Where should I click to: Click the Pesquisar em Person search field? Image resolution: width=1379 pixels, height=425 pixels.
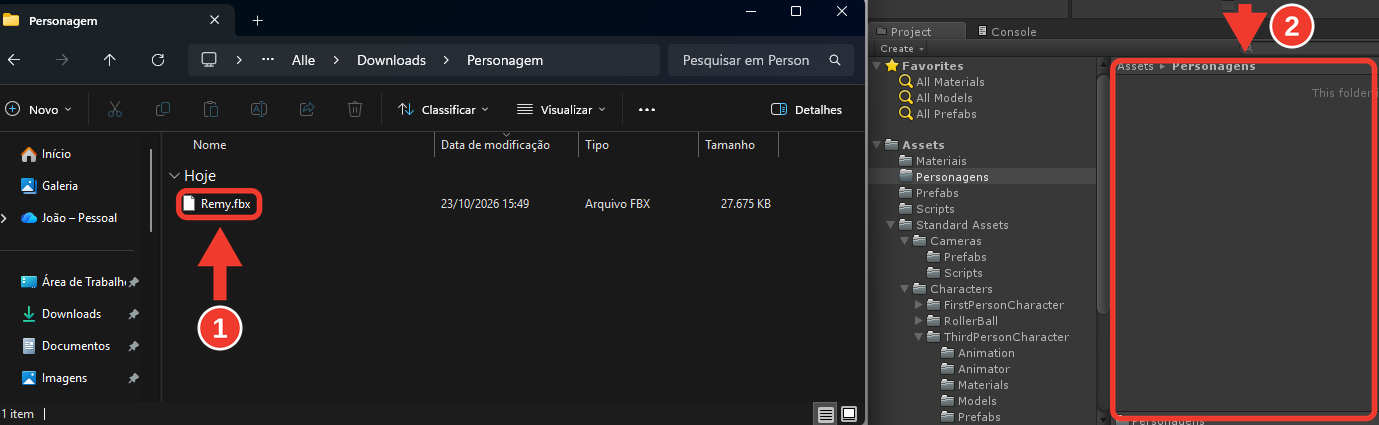(x=760, y=60)
